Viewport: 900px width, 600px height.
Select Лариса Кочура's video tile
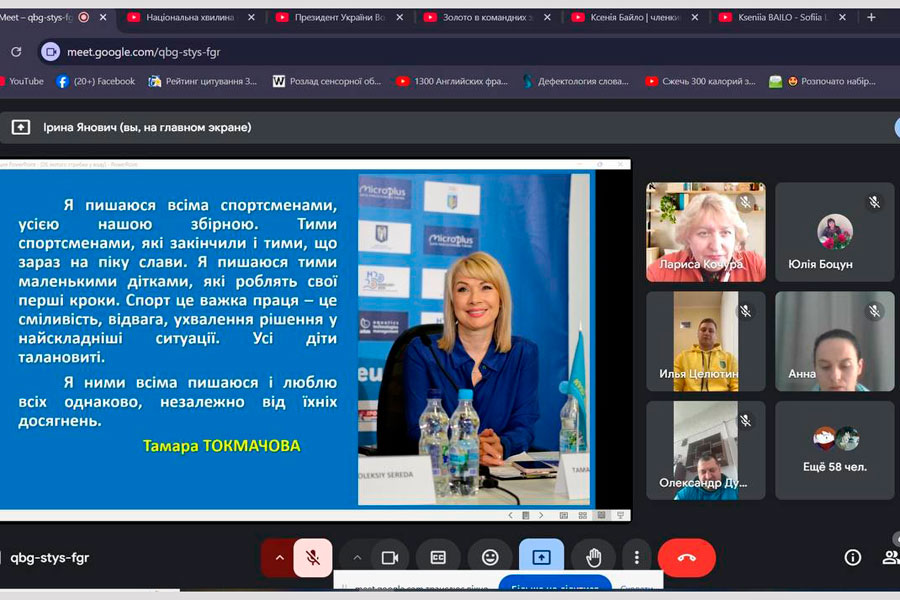tap(705, 231)
